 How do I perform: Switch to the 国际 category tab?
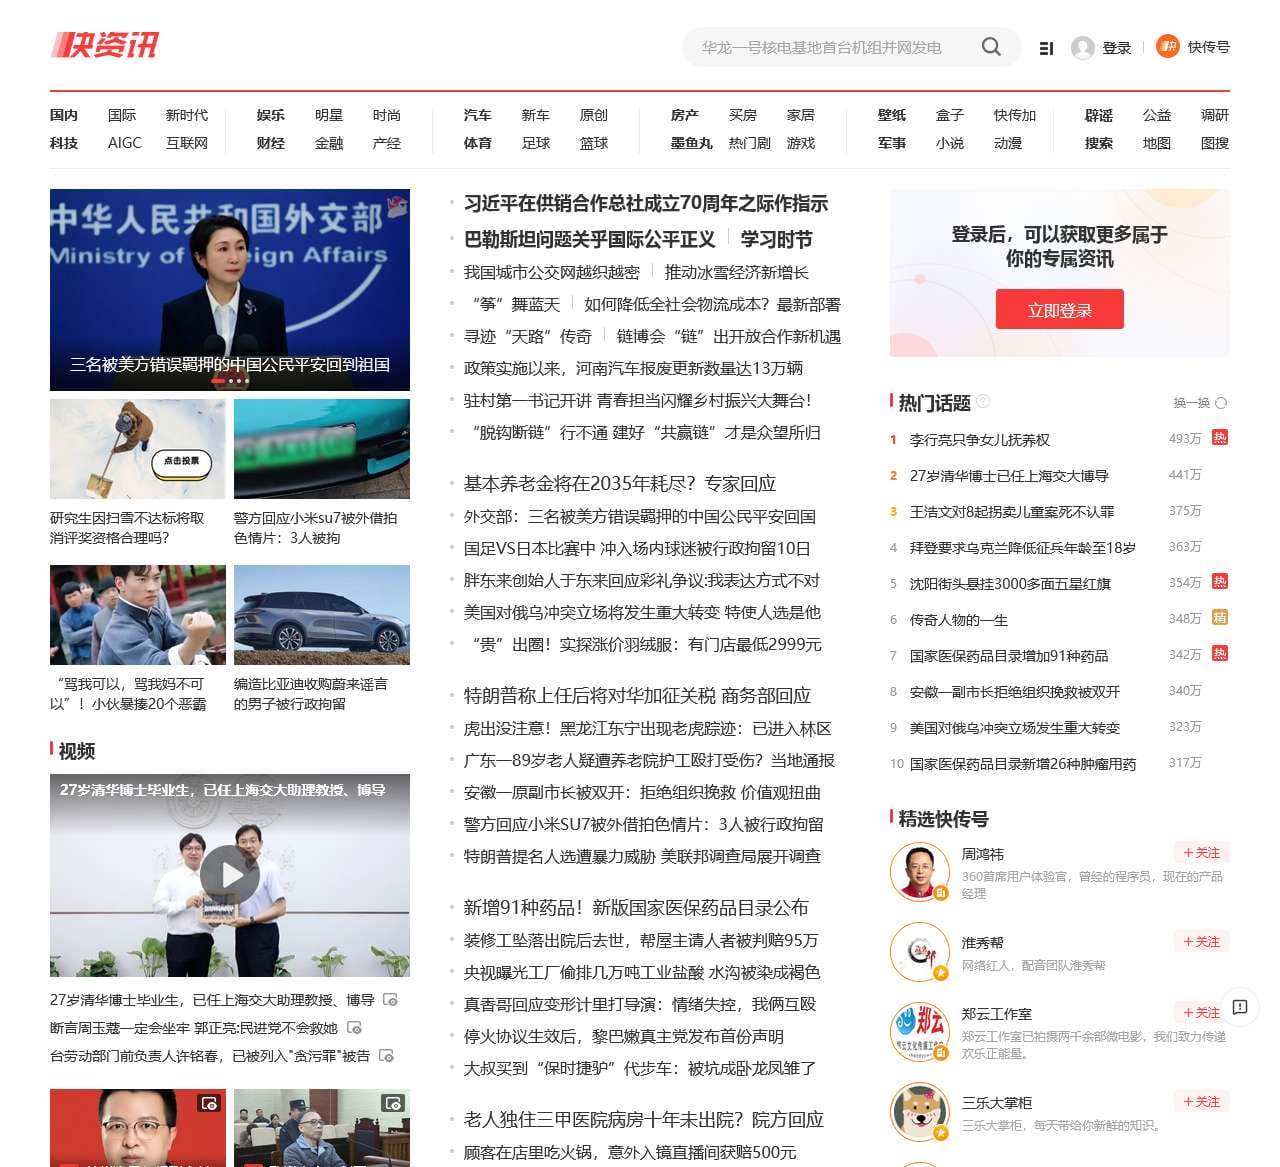pos(123,115)
